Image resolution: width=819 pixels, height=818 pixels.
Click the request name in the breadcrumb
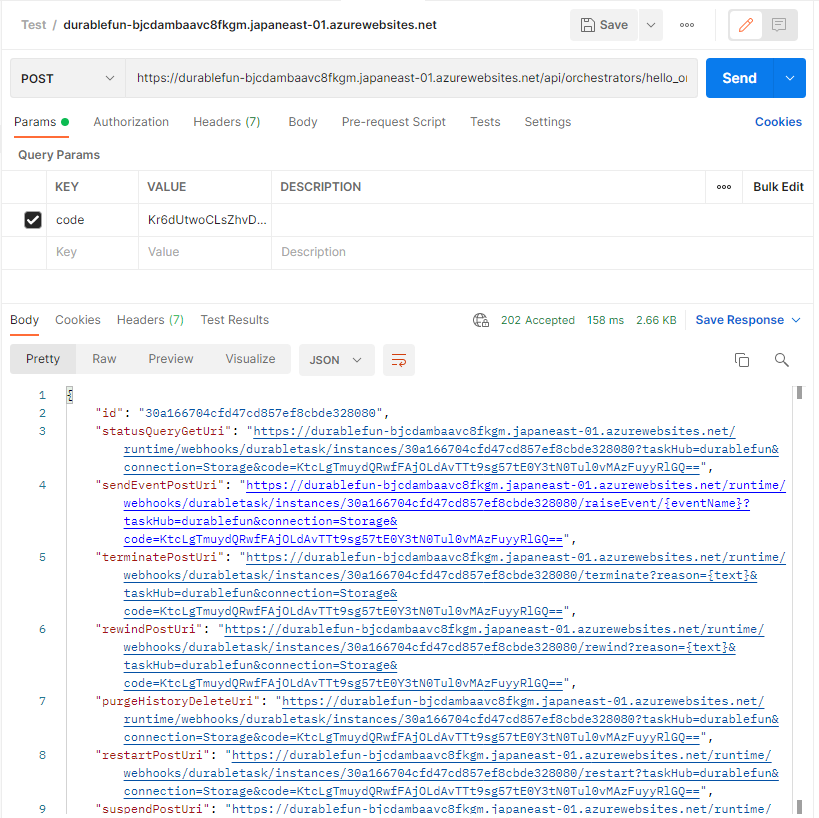click(x=250, y=25)
